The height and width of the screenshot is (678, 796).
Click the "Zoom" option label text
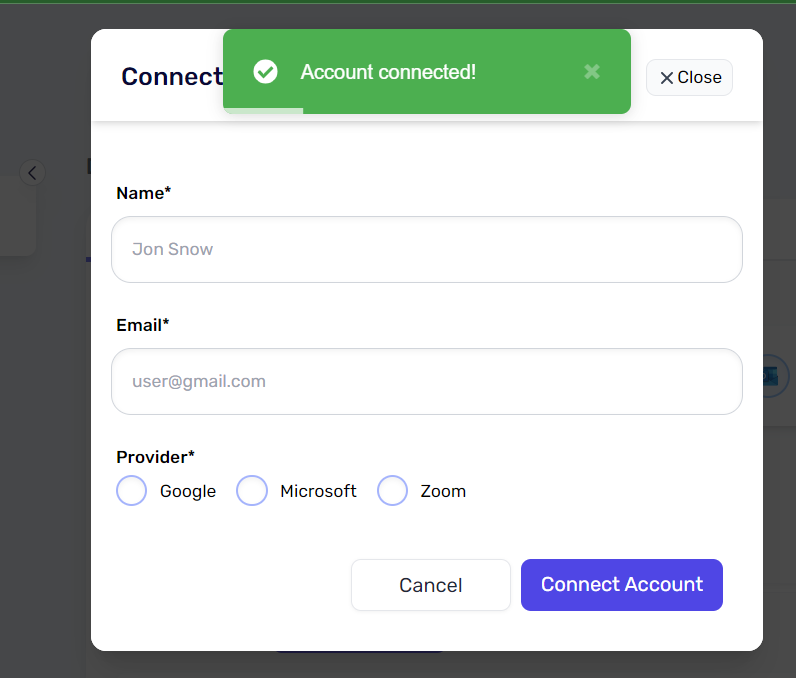[x=443, y=491]
